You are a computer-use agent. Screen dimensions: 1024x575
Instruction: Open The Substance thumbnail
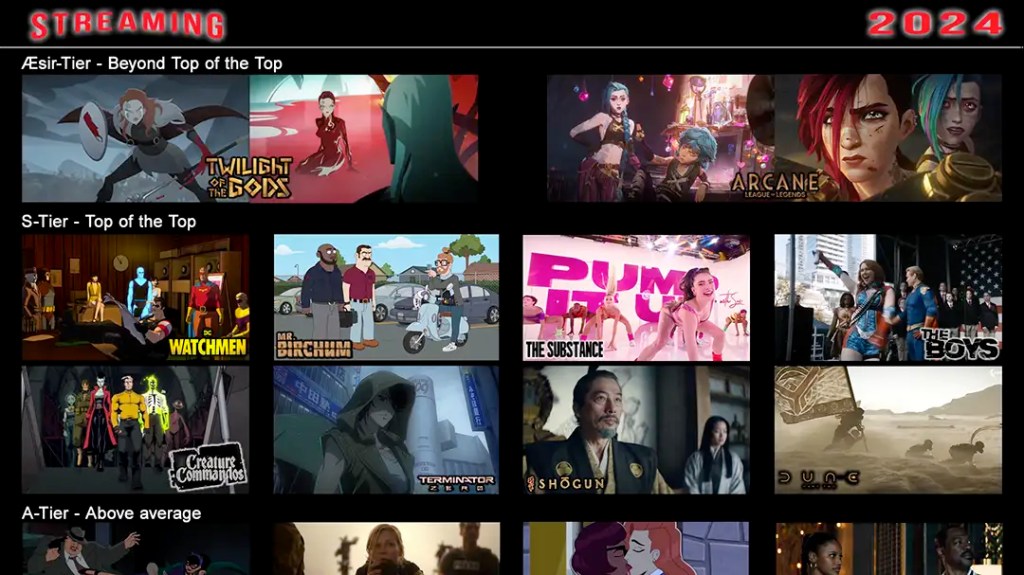pyautogui.click(x=636, y=297)
